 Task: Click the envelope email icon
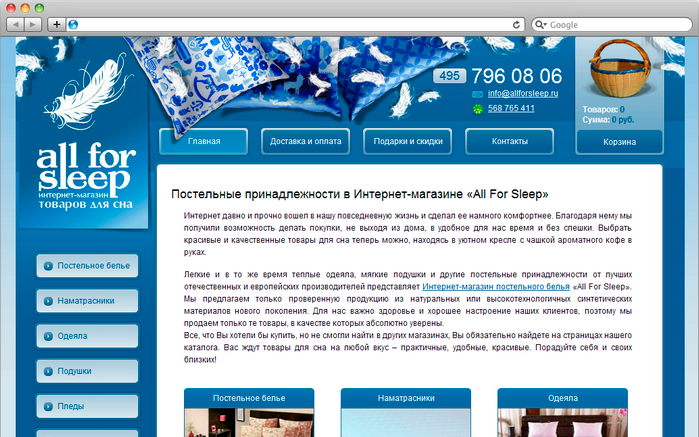477,94
